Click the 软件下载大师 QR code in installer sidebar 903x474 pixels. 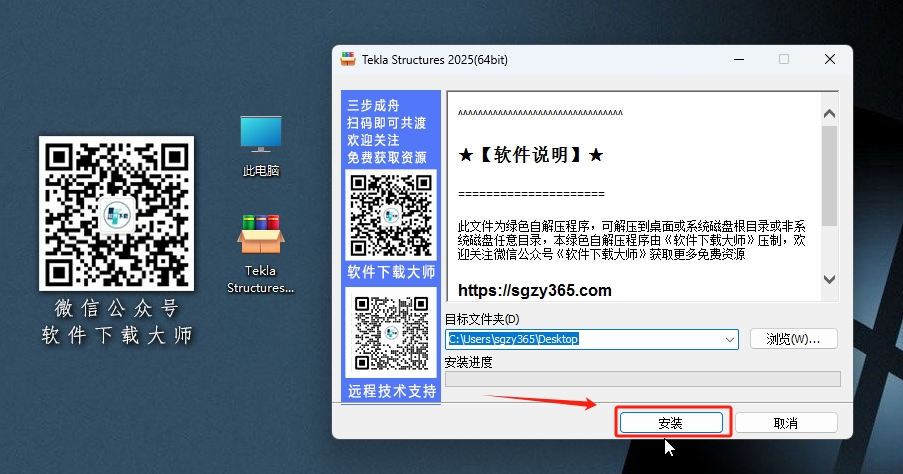pyautogui.click(x=391, y=215)
